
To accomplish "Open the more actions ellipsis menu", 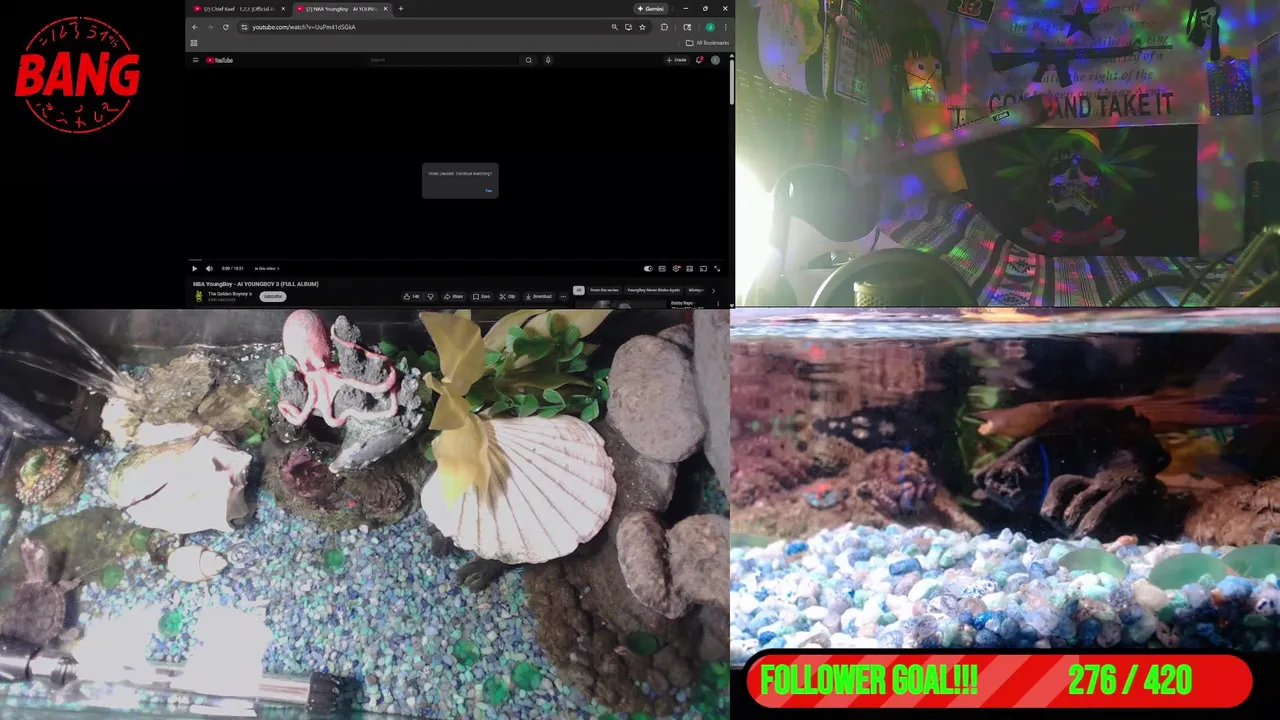I will click(563, 296).
